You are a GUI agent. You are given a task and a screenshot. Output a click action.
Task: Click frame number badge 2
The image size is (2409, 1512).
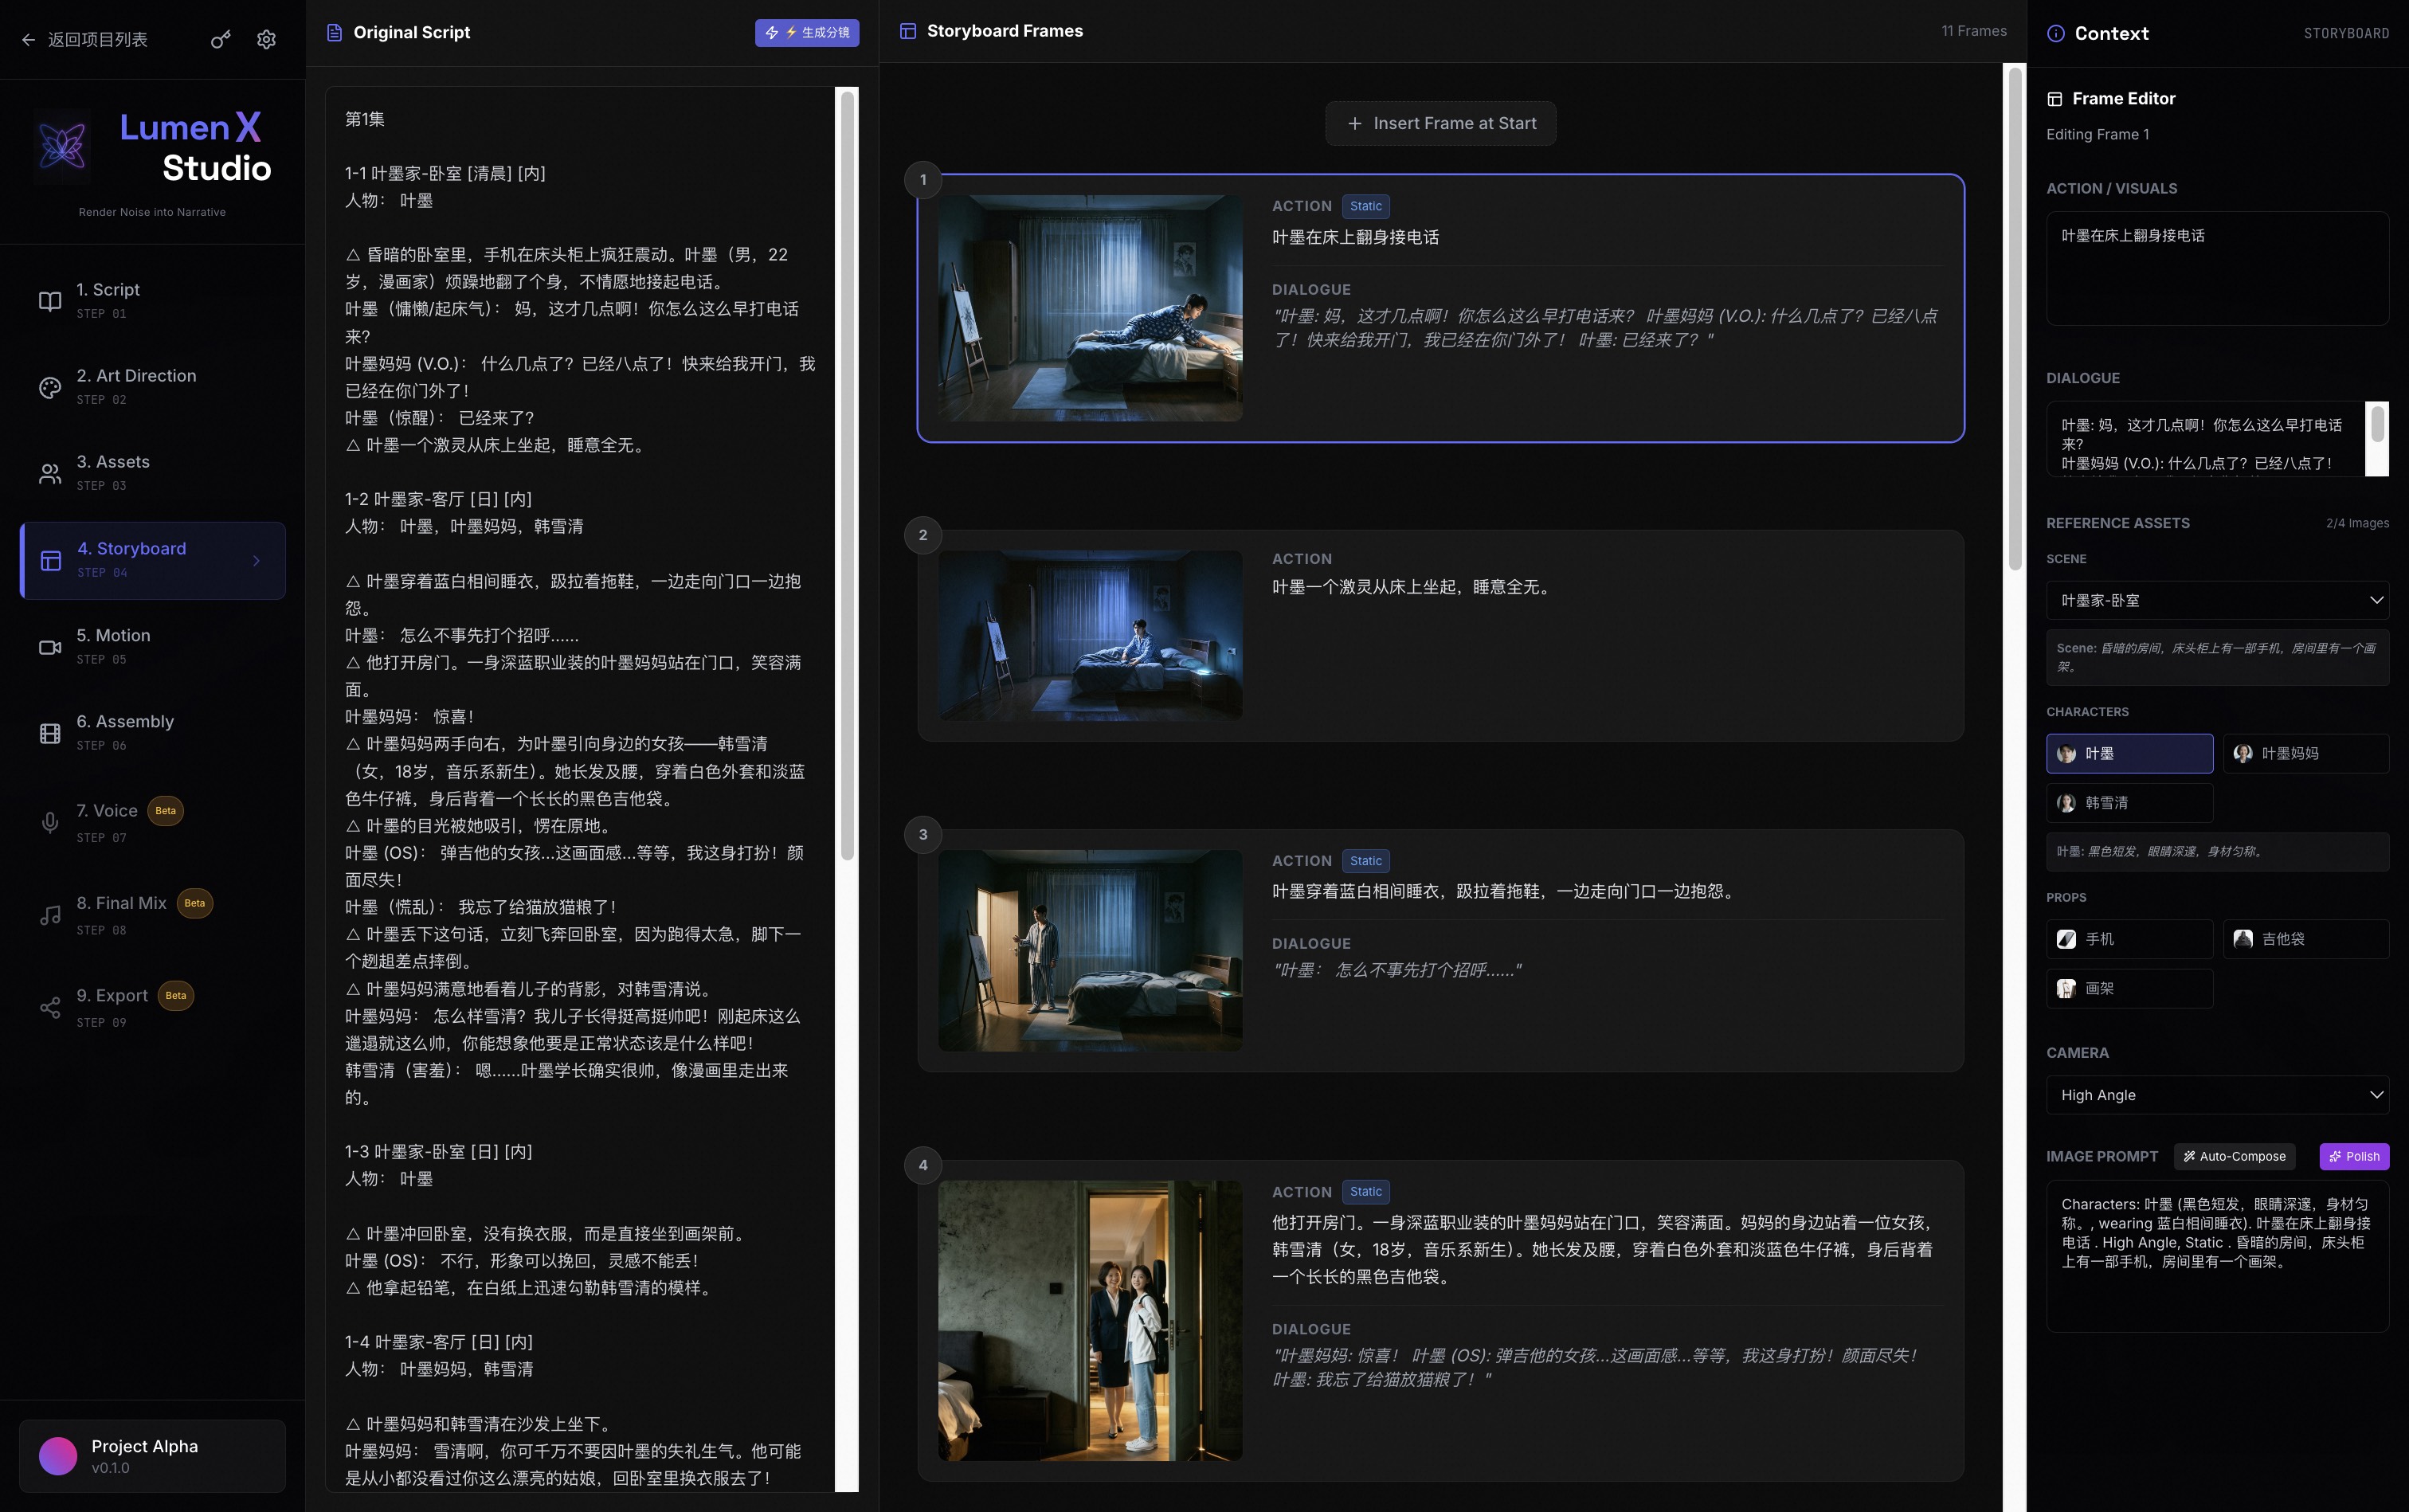tap(923, 535)
